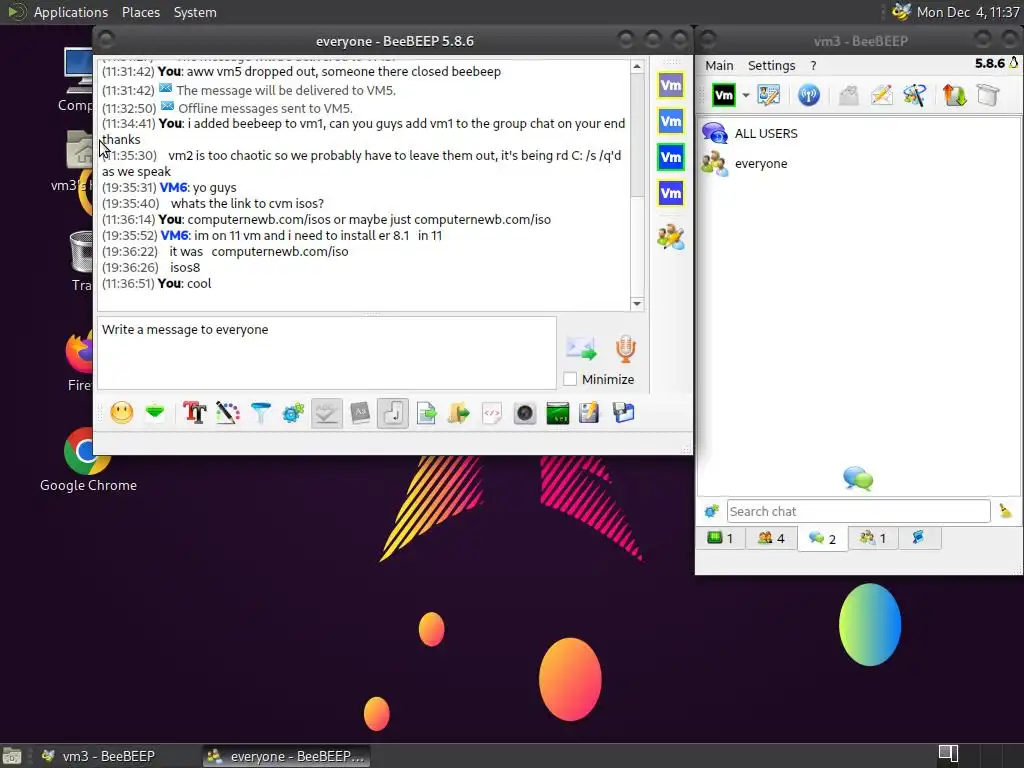Click the blue network broadcast icon
This screenshot has height=768, width=1024.
(x=808, y=95)
